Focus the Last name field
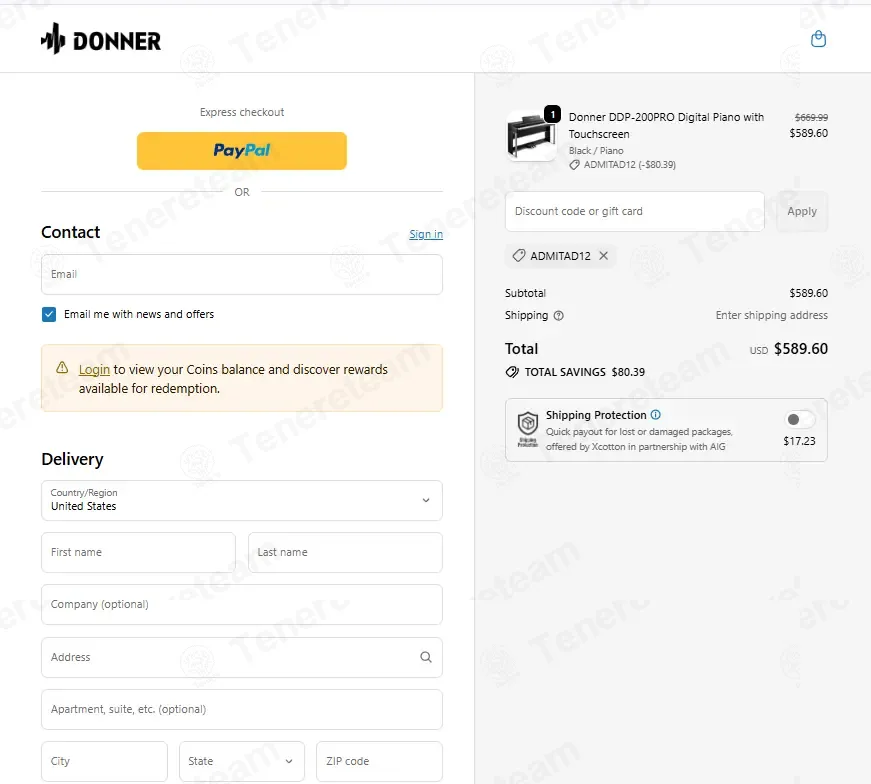 tap(345, 552)
